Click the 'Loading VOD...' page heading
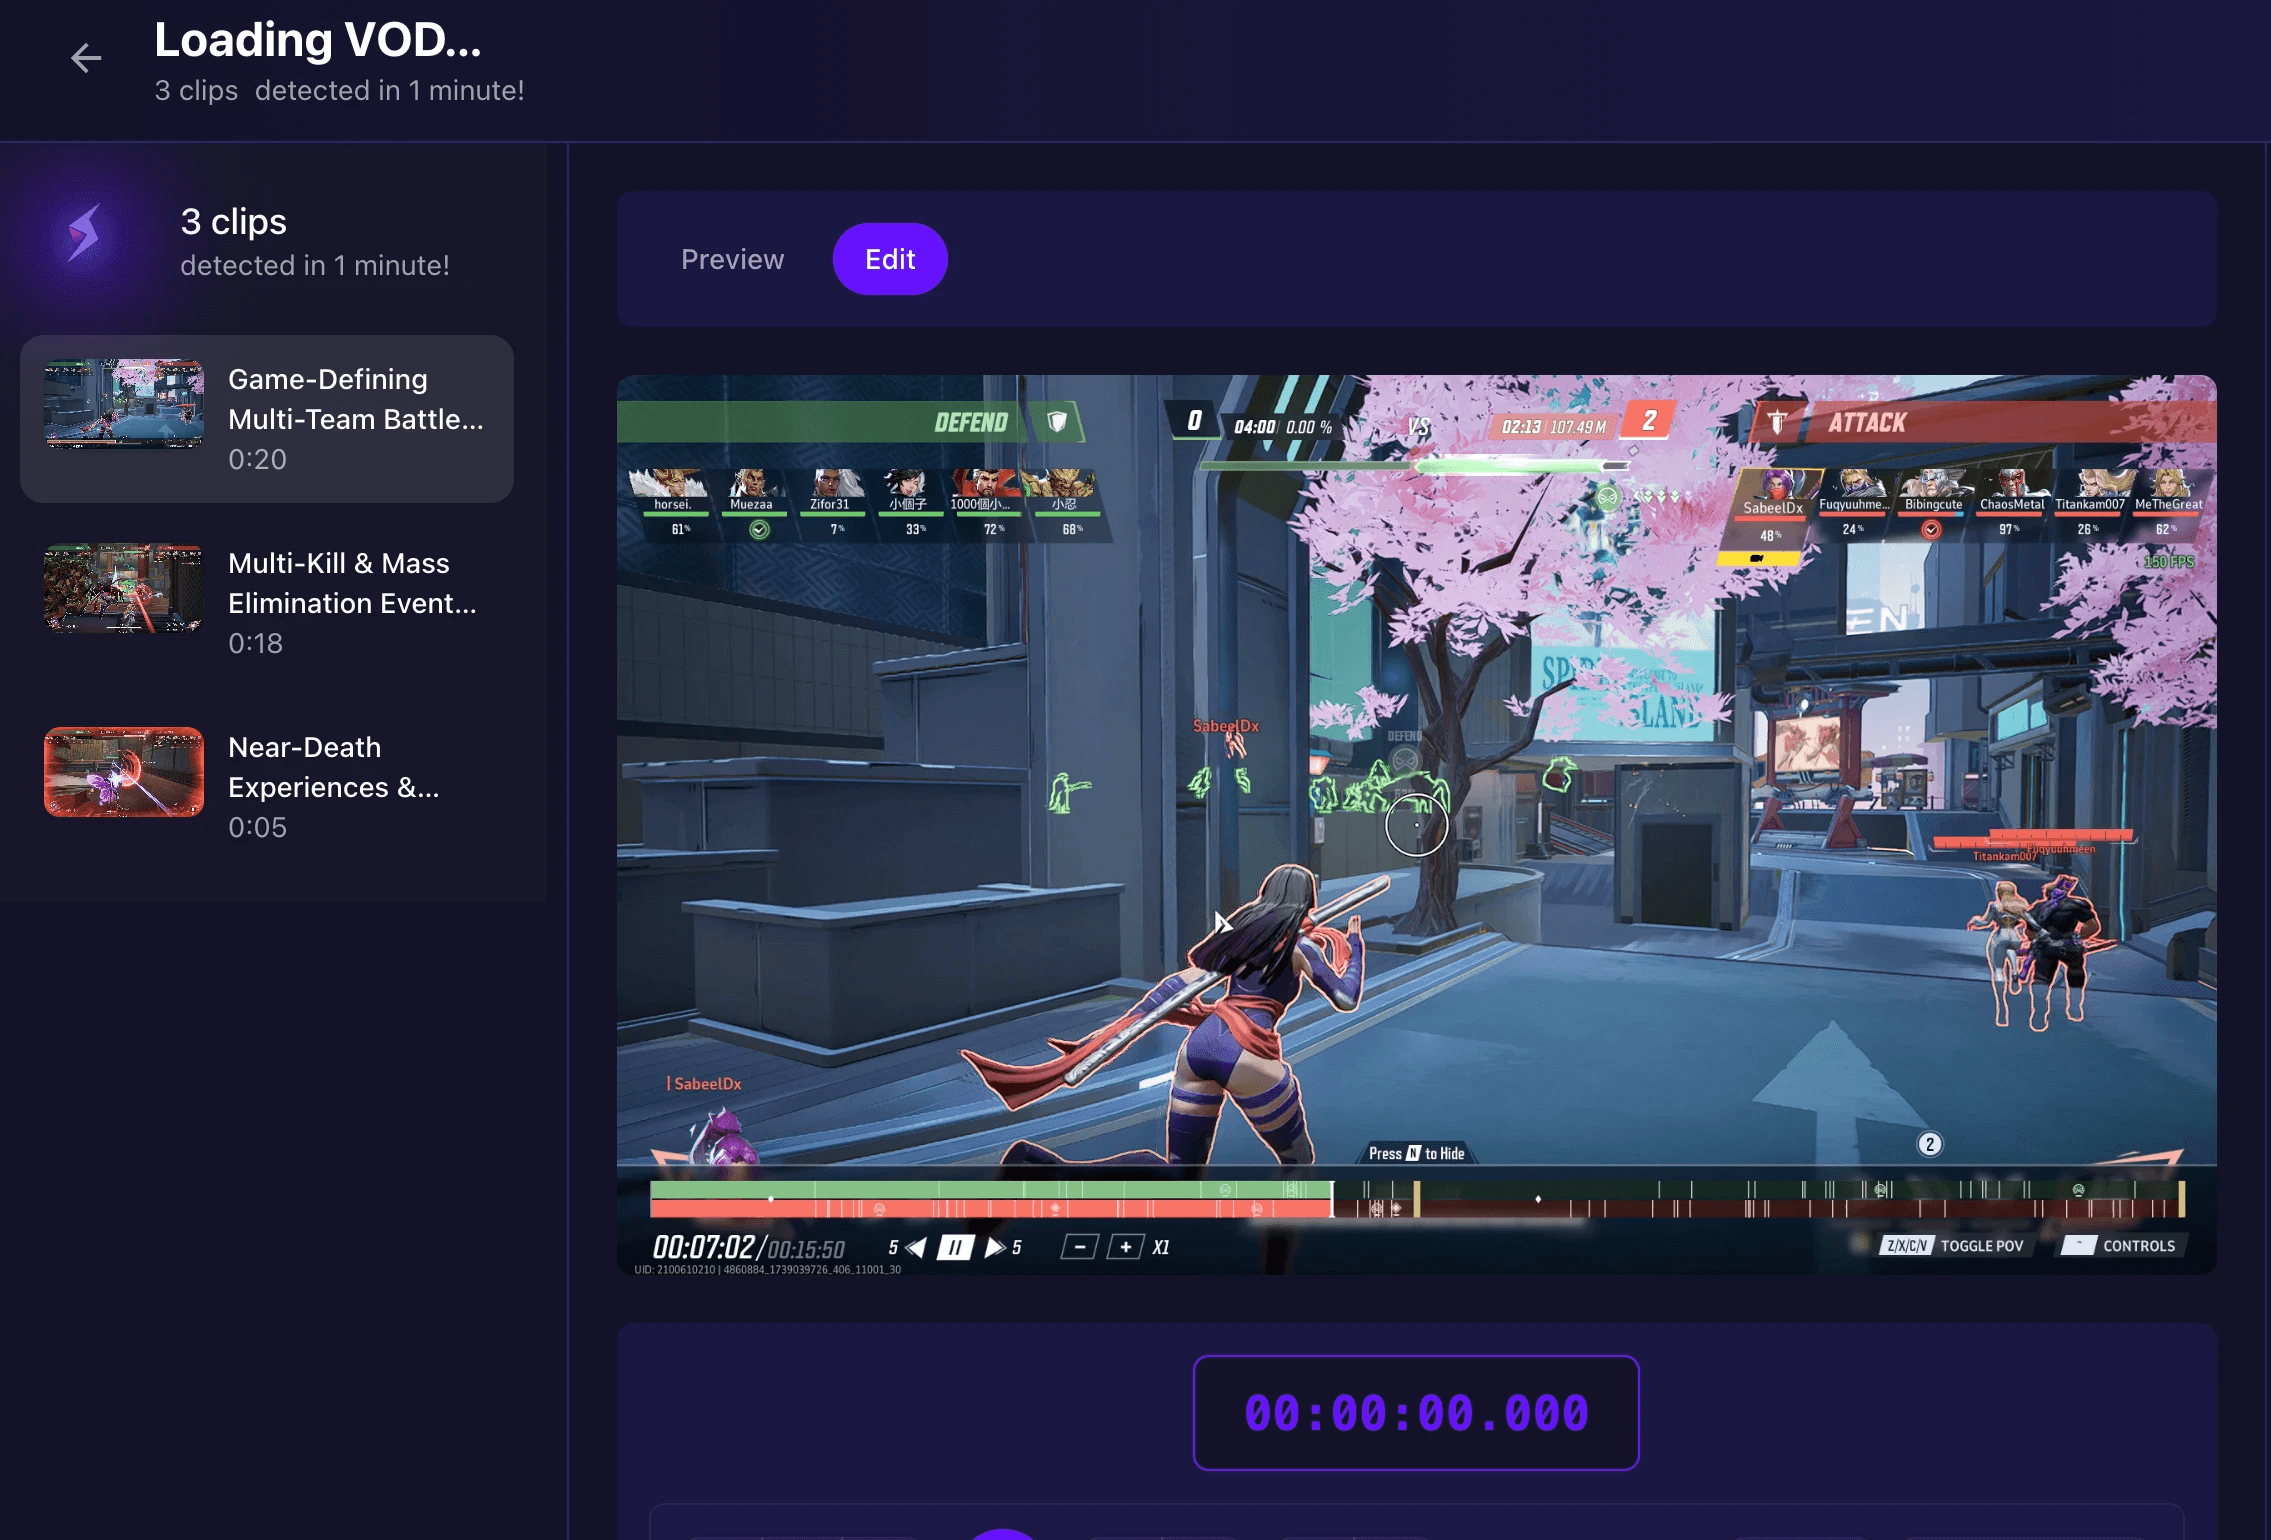Screen dimensions: 2271x1540 [x=318, y=40]
